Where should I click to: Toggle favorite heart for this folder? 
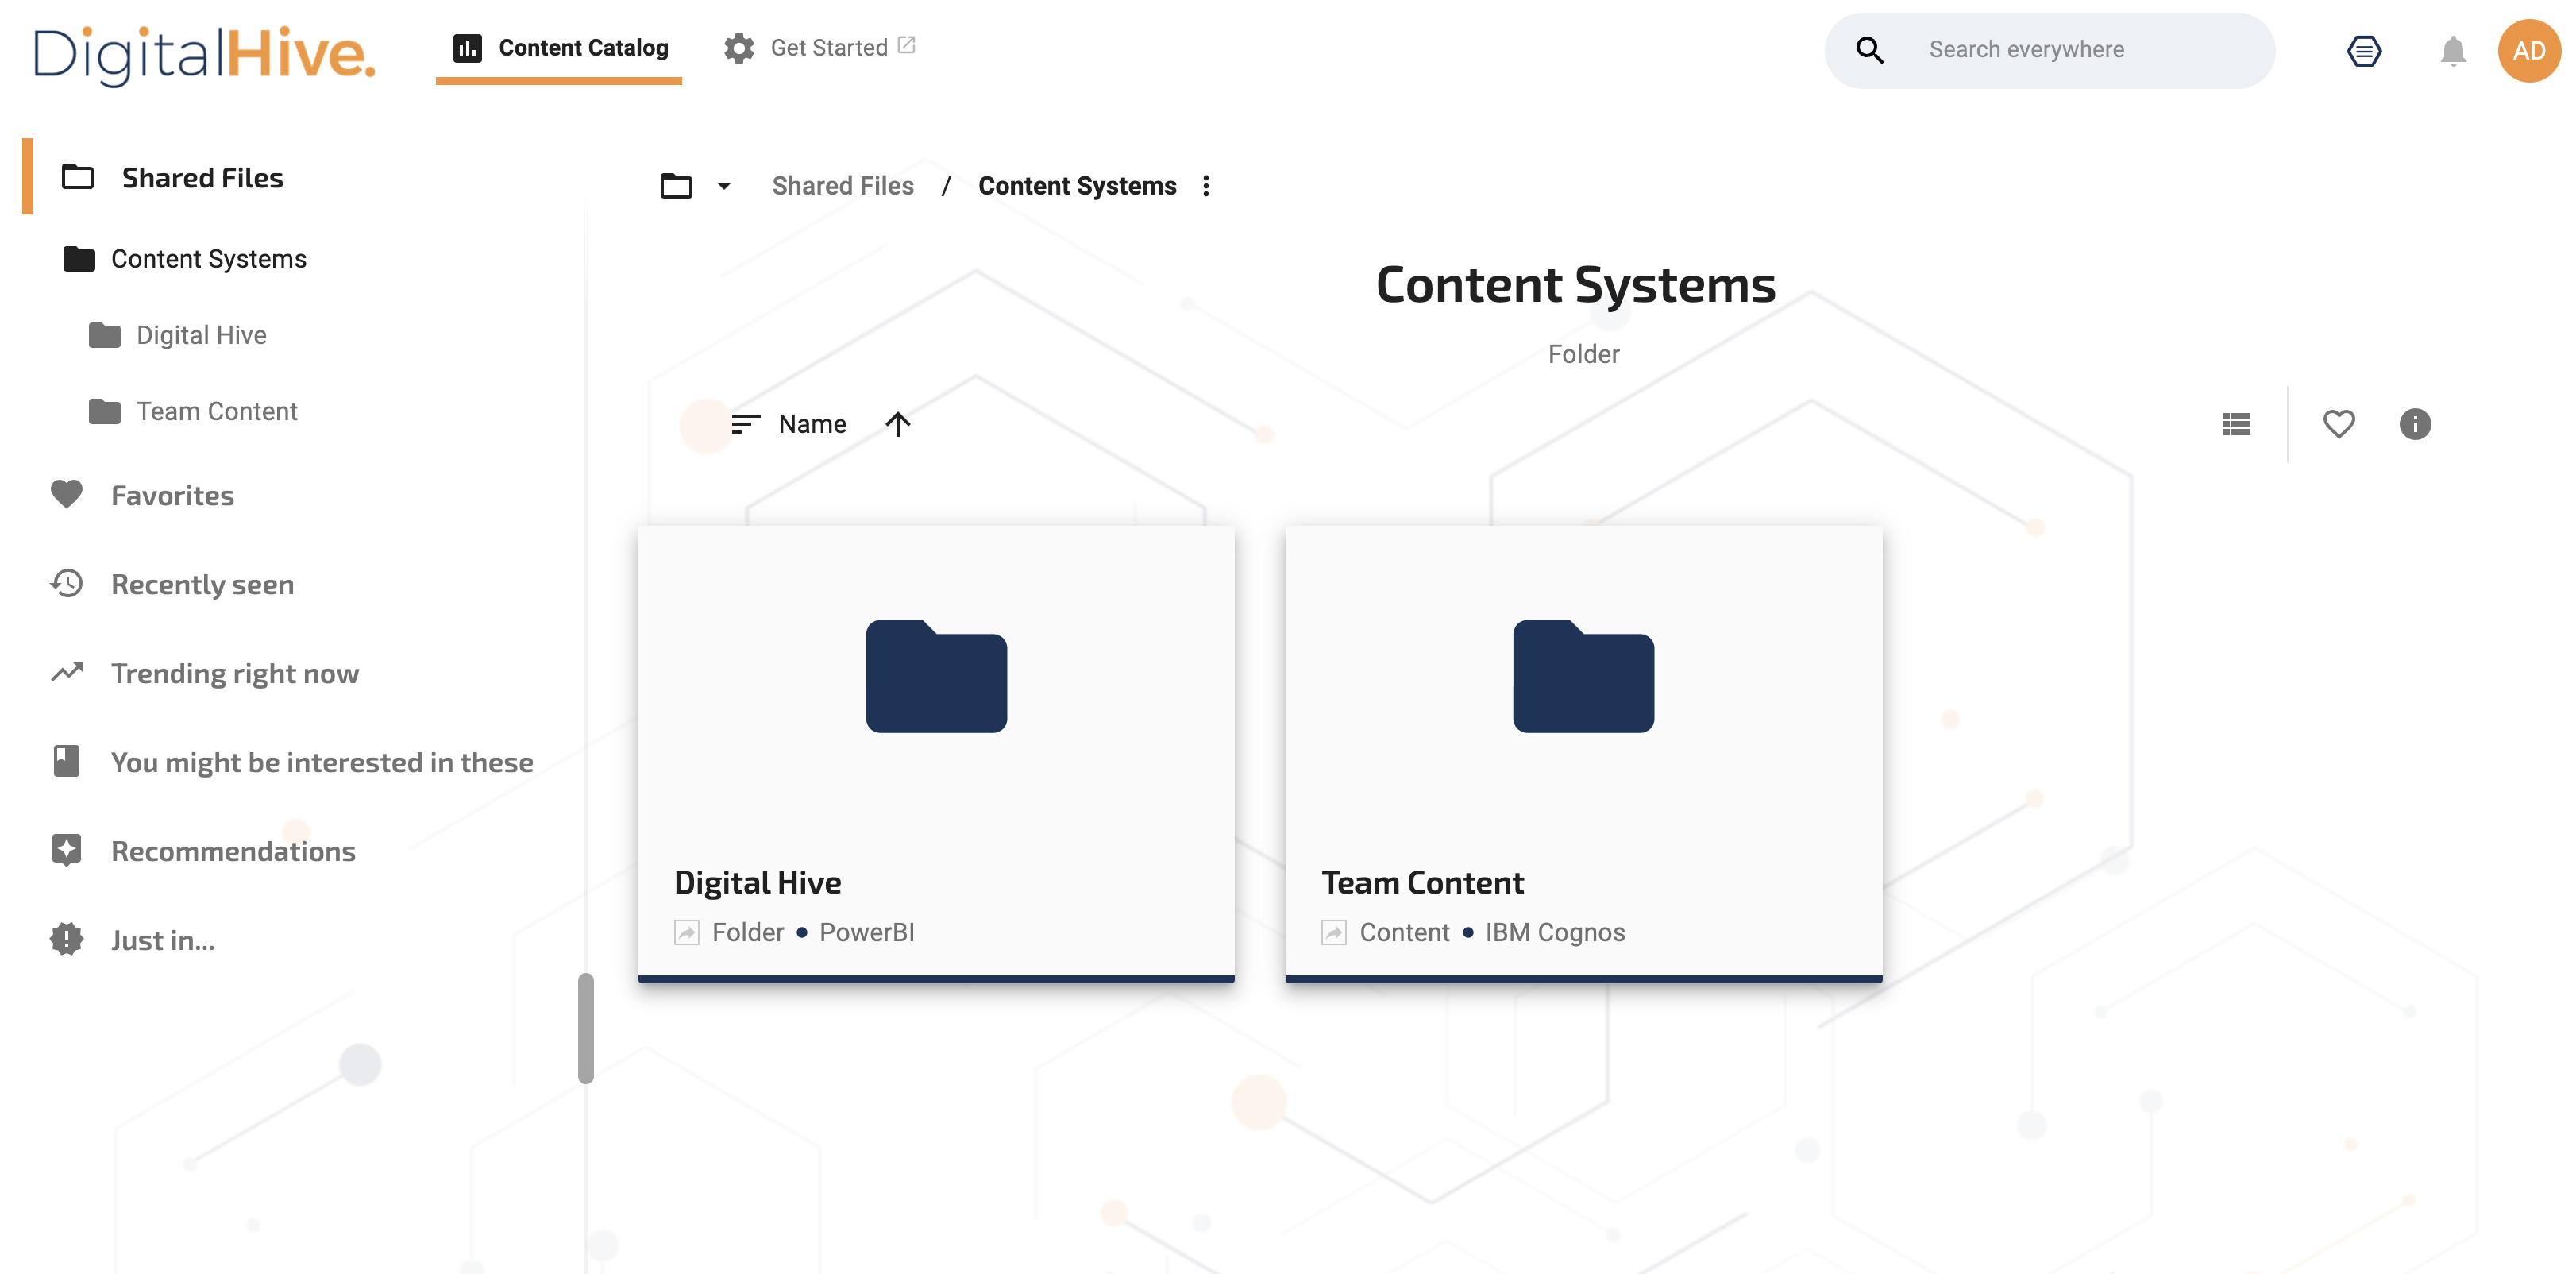coord(2339,424)
